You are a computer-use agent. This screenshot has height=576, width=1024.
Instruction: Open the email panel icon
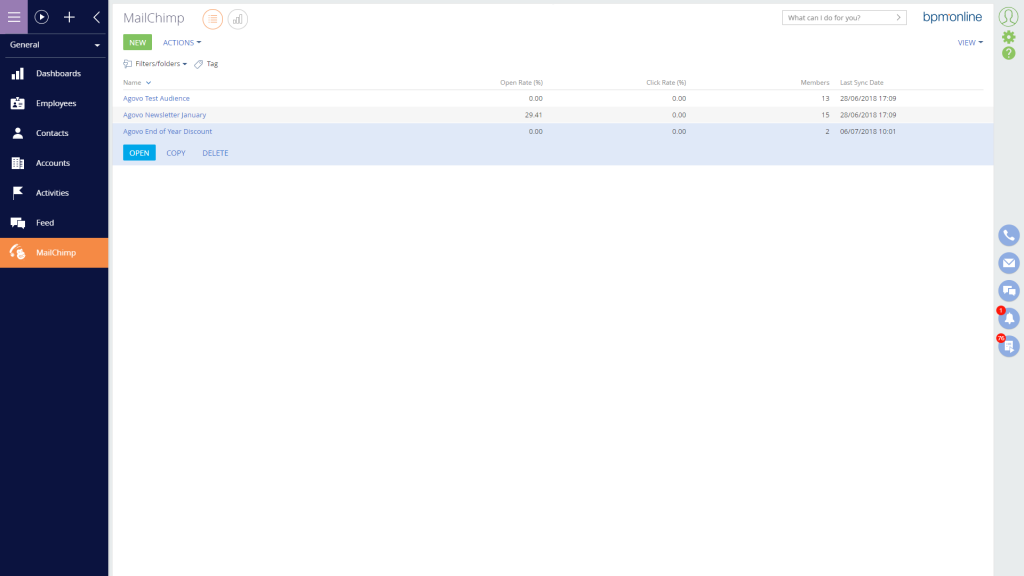click(x=1008, y=263)
